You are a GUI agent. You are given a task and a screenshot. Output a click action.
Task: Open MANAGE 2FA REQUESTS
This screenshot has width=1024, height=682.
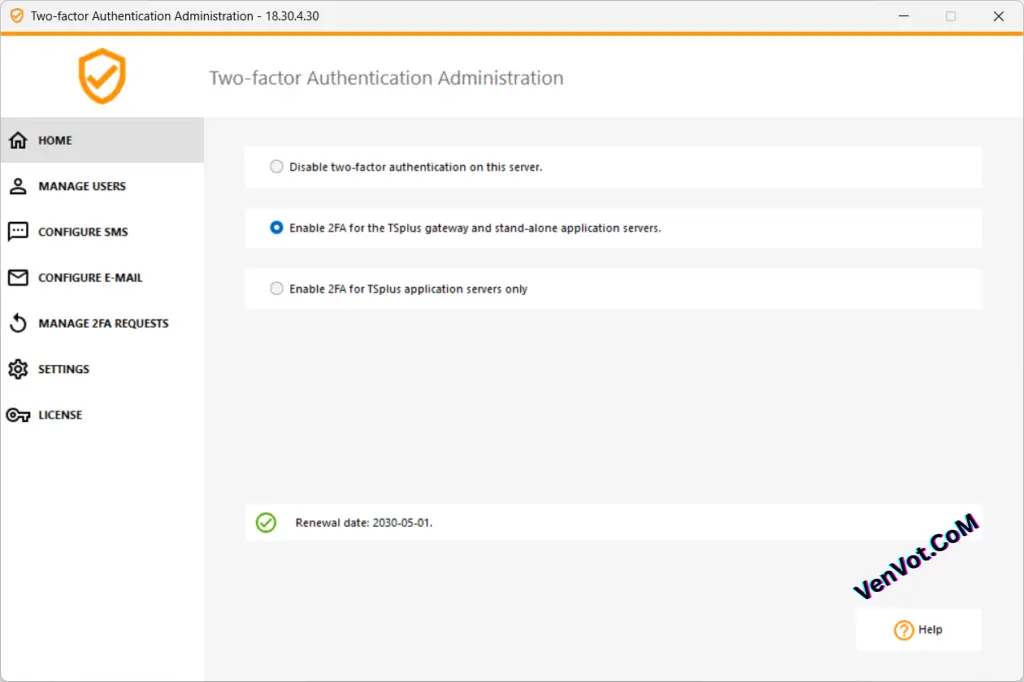point(102,323)
